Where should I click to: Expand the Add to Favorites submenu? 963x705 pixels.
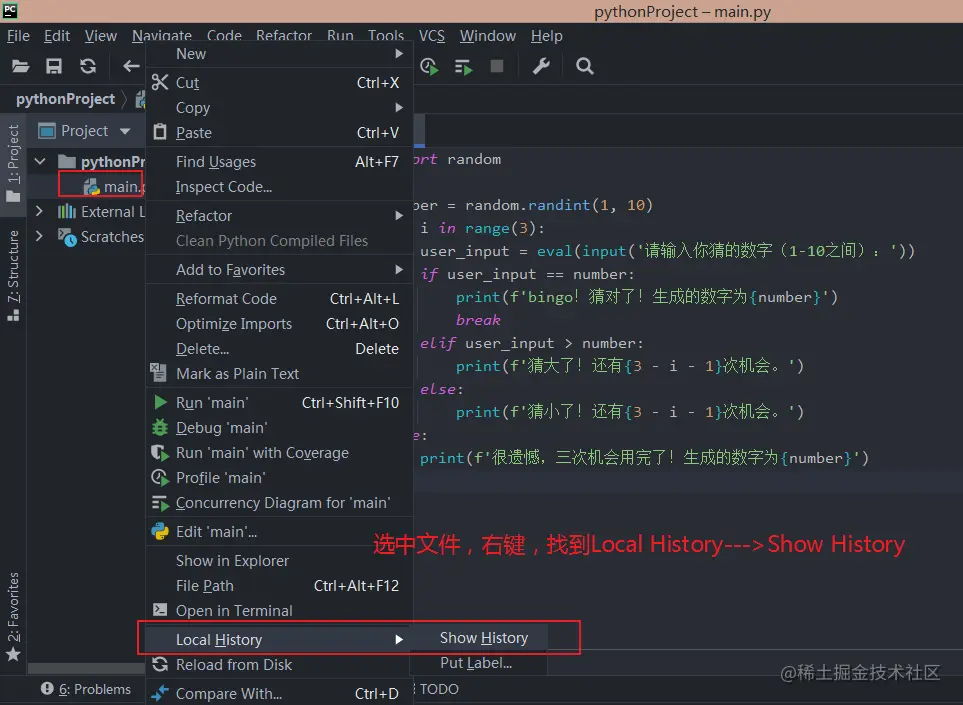coord(279,270)
